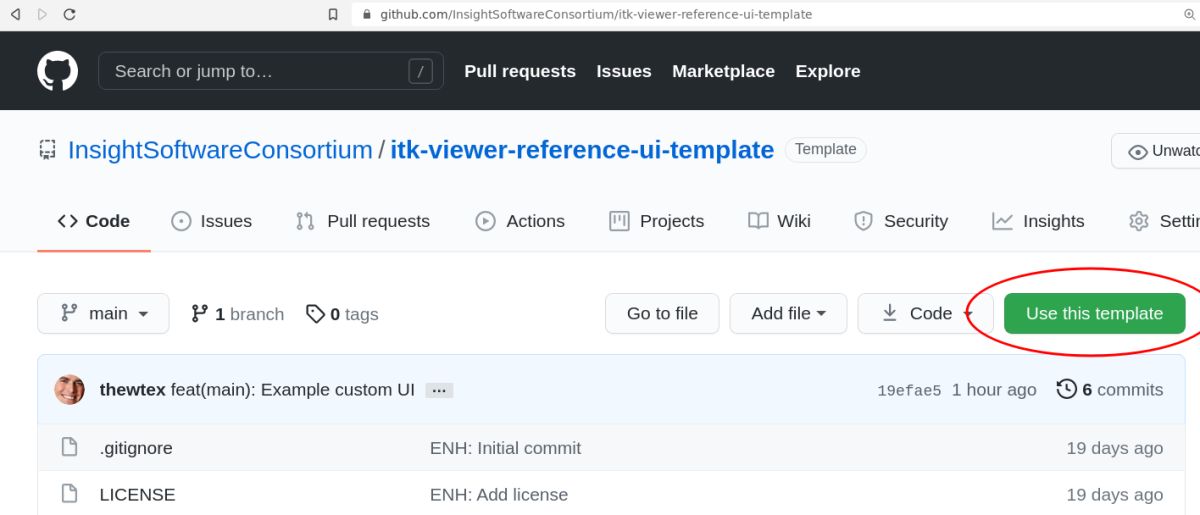This screenshot has width=1200, height=515.
Task: Click the LICENSE file icon
Action: click(69, 494)
